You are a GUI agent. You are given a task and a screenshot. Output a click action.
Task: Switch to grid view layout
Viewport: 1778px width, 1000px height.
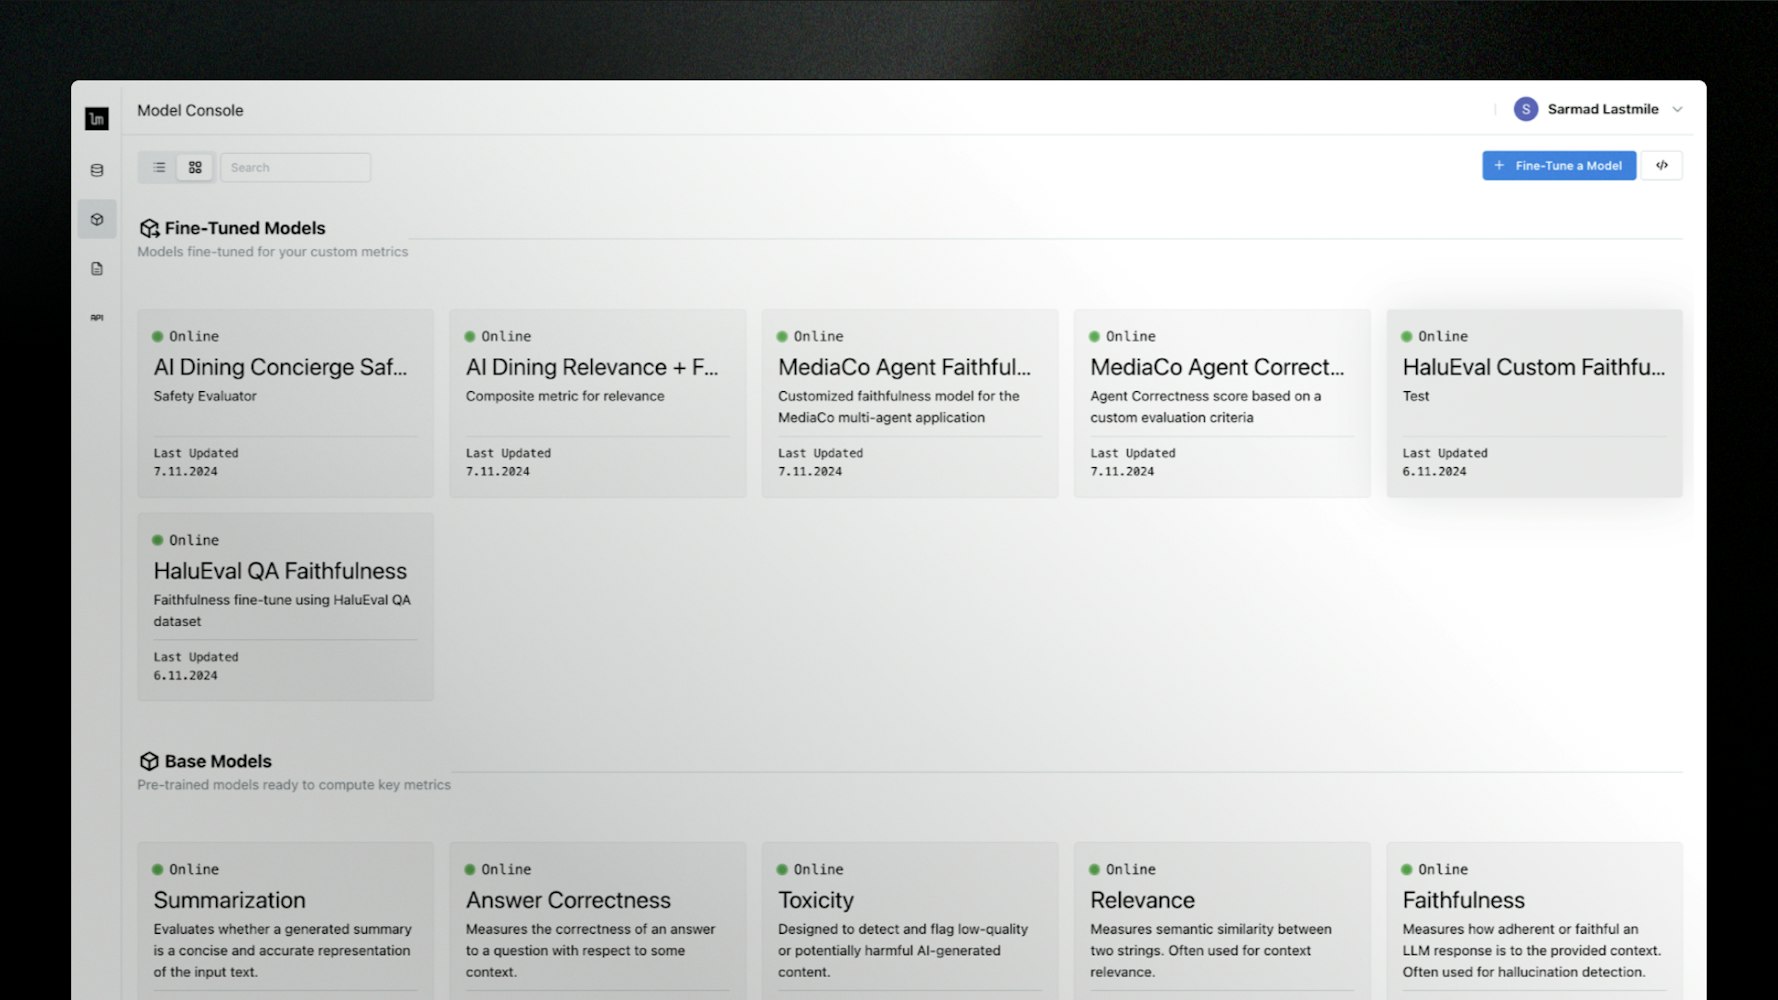(195, 167)
